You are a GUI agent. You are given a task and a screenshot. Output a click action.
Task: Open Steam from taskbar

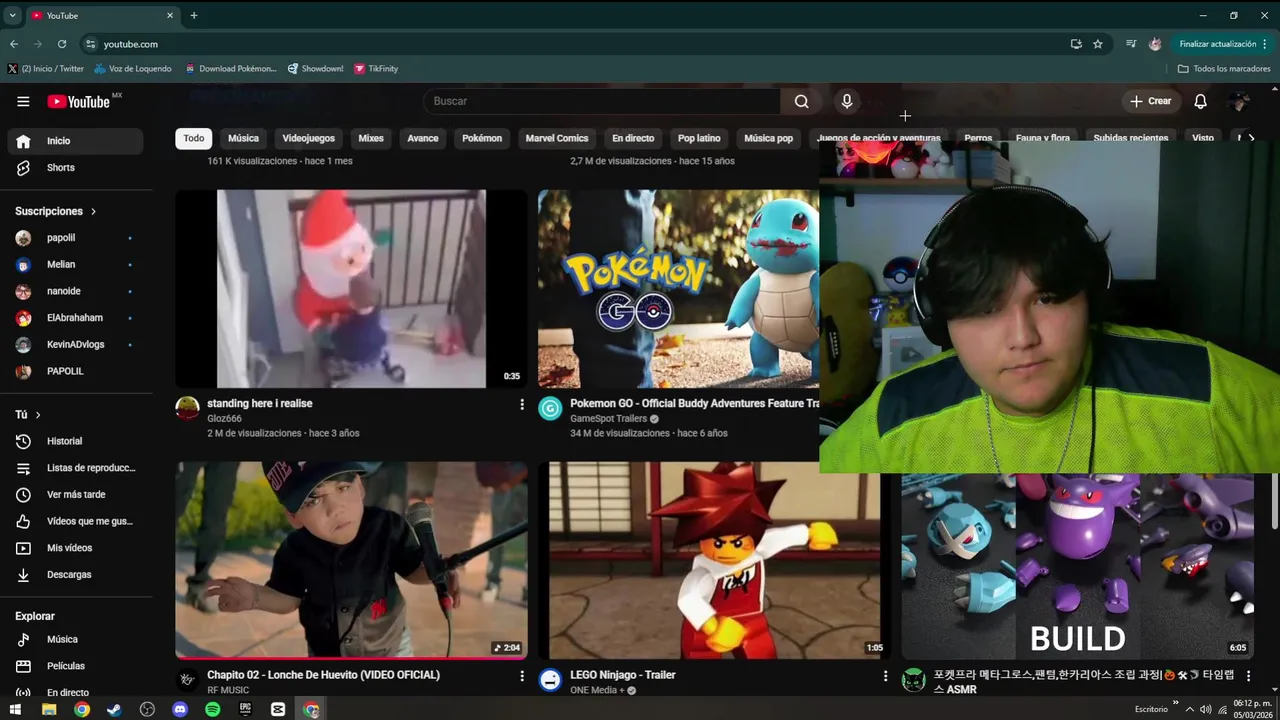click(x=114, y=709)
